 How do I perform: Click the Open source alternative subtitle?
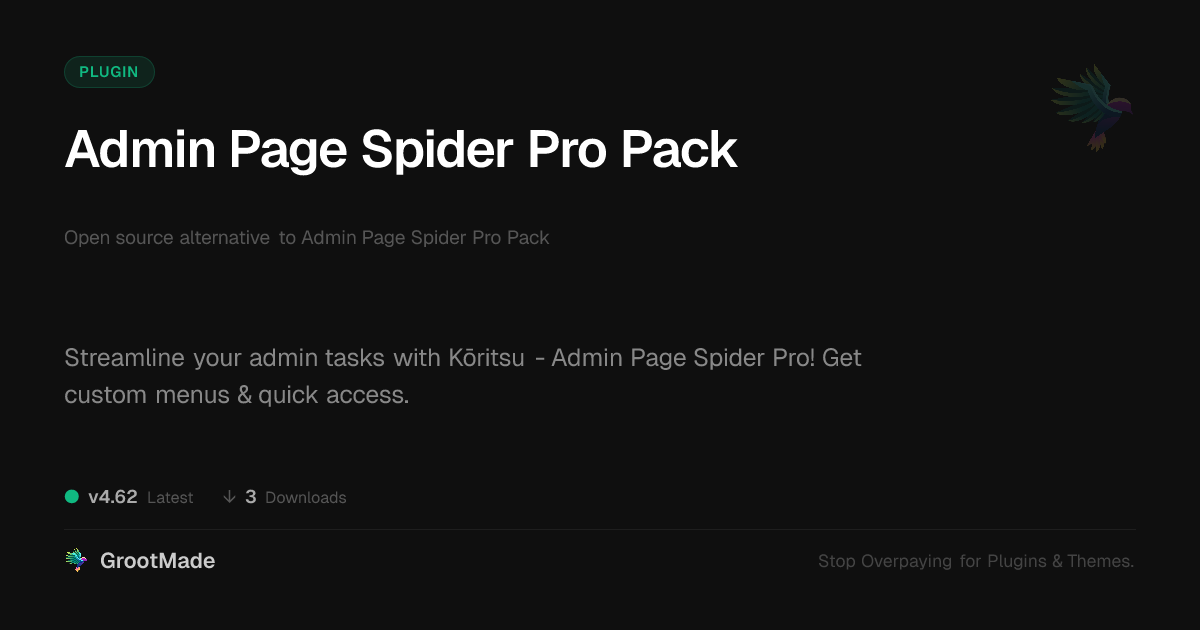tap(307, 238)
